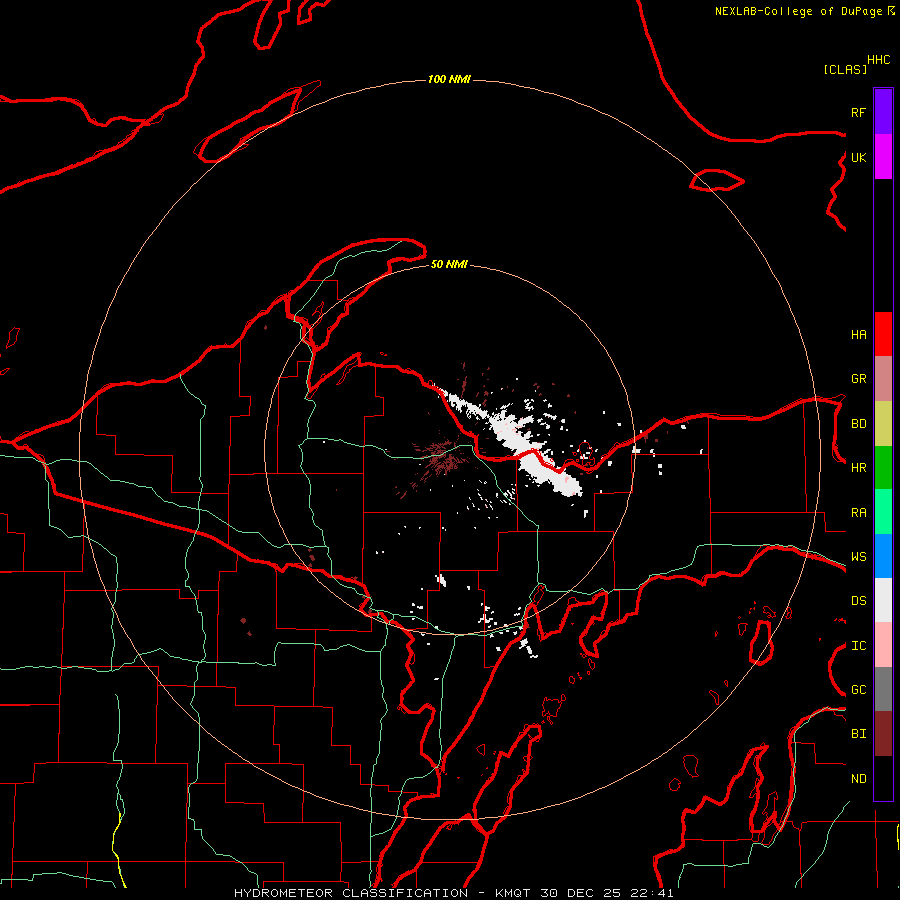
Task: Click the ND black legend swatch
Action: pyautogui.click(x=883, y=778)
